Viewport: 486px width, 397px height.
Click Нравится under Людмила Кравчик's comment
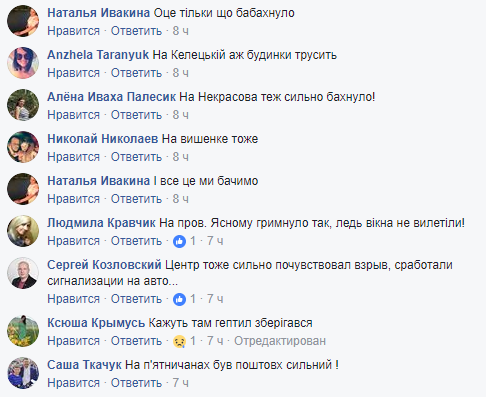[74, 241]
